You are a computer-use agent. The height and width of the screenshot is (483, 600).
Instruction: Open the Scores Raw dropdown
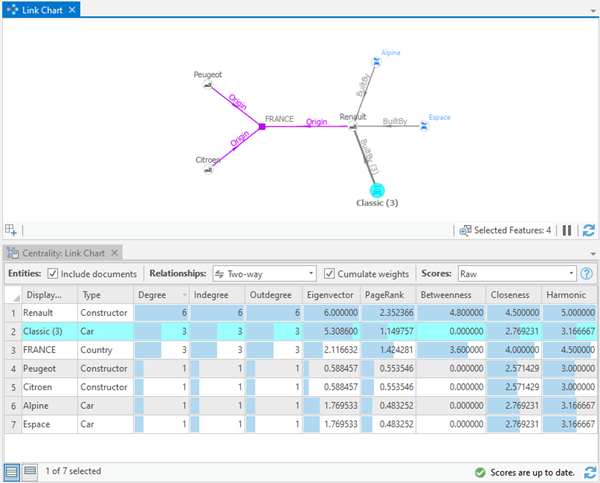[516, 273]
